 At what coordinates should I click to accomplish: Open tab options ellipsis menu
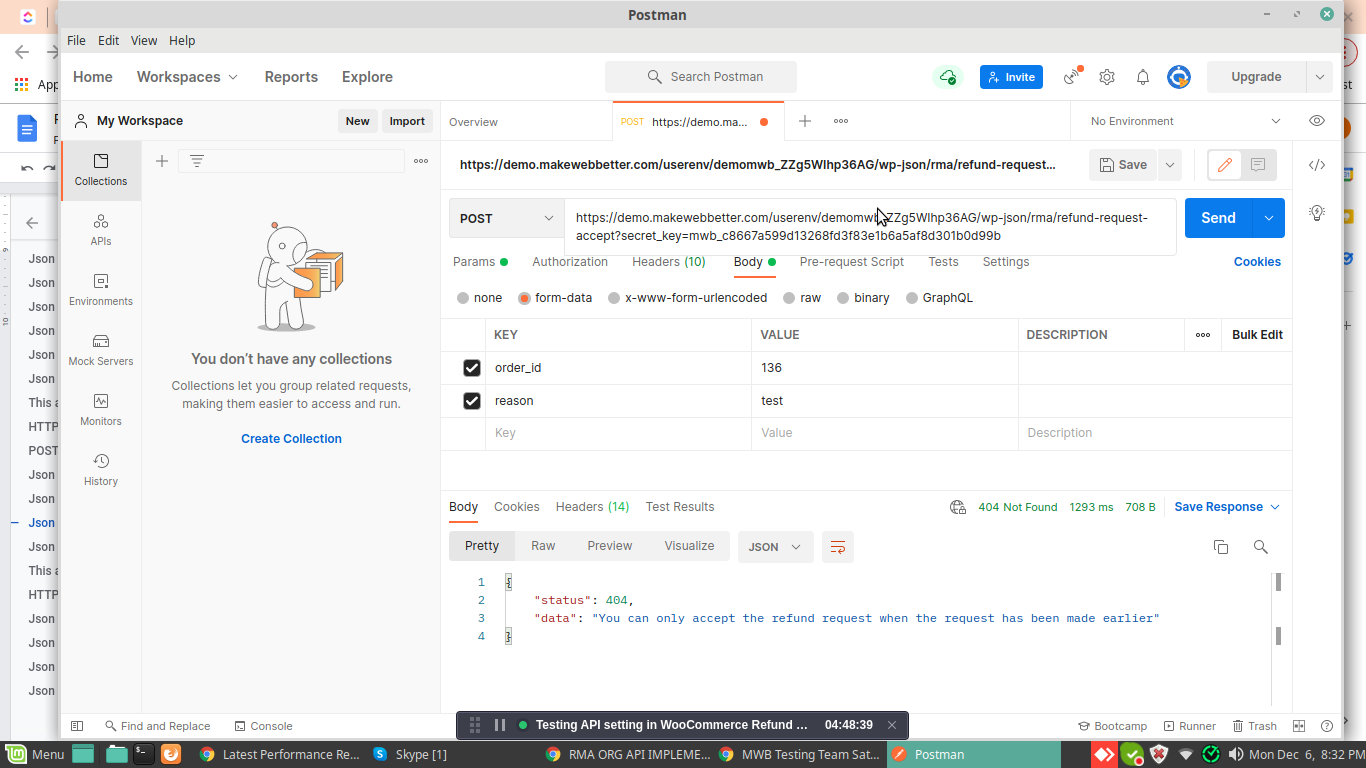841,121
